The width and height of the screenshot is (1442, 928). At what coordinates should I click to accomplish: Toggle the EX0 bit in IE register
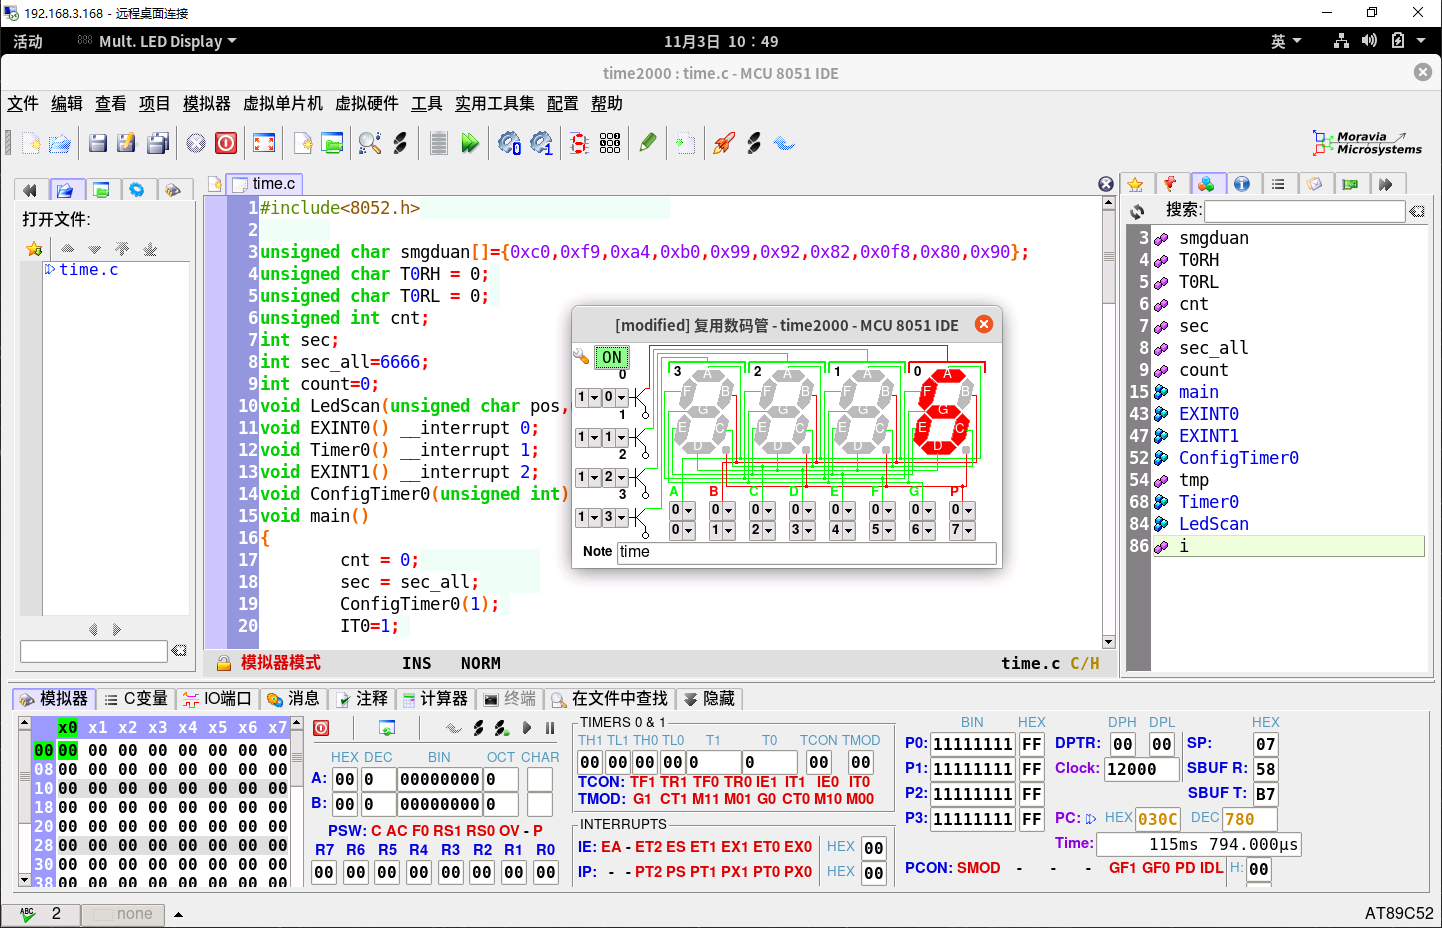coord(798,847)
